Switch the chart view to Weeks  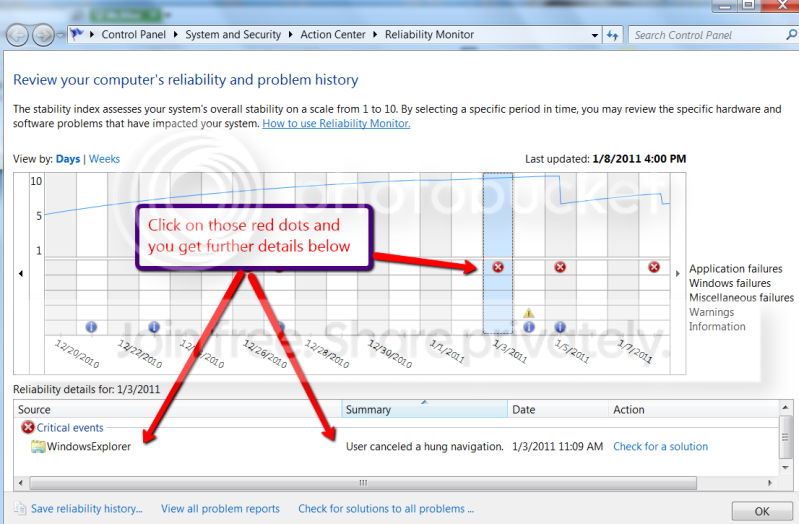pyautogui.click(x=104, y=159)
